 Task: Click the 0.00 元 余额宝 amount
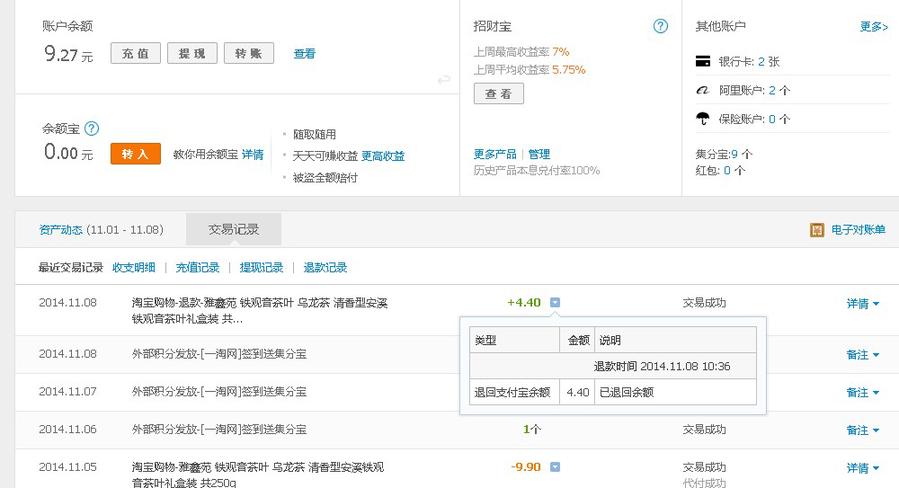(x=68, y=153)
